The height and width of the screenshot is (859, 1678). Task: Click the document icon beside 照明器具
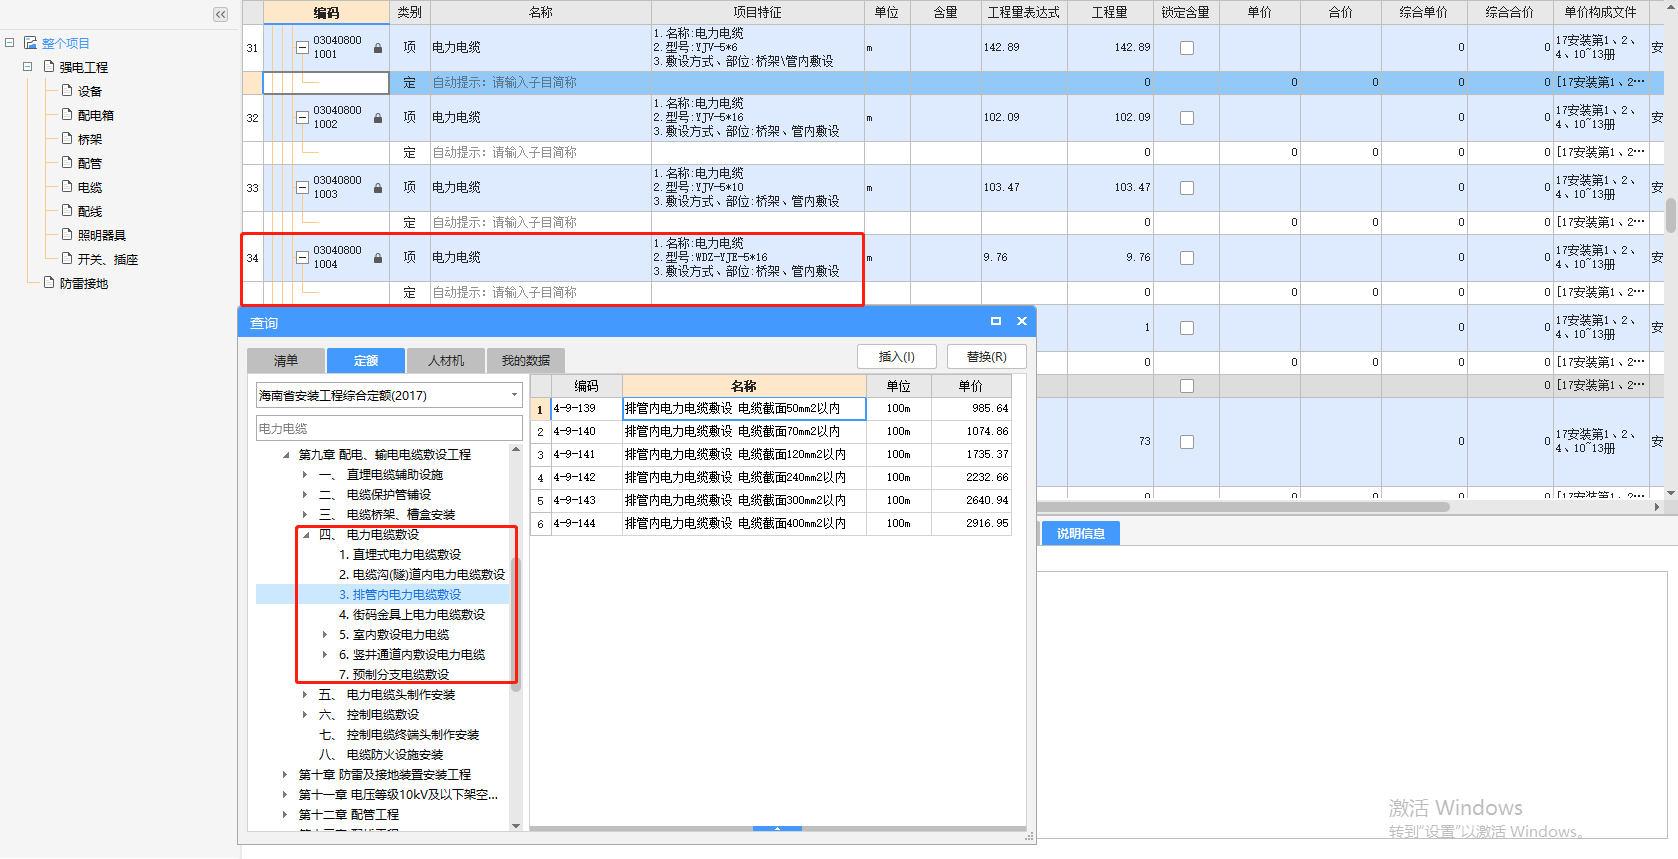[x=67, y=235]
